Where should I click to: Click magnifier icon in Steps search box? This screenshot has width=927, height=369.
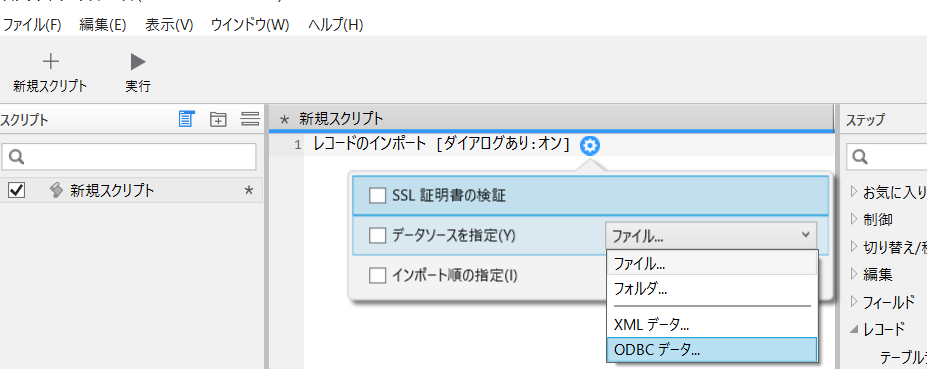tap(860, 157)
